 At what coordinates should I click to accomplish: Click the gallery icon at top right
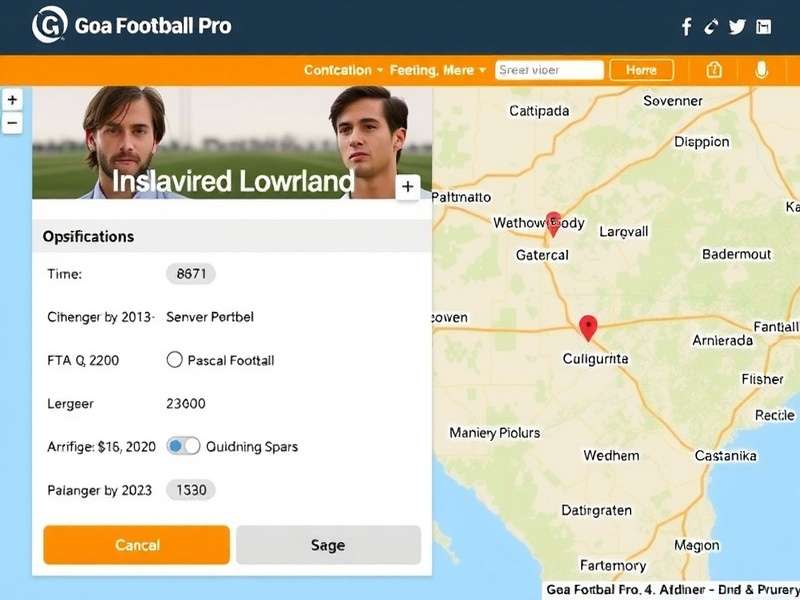click(765, 26)
